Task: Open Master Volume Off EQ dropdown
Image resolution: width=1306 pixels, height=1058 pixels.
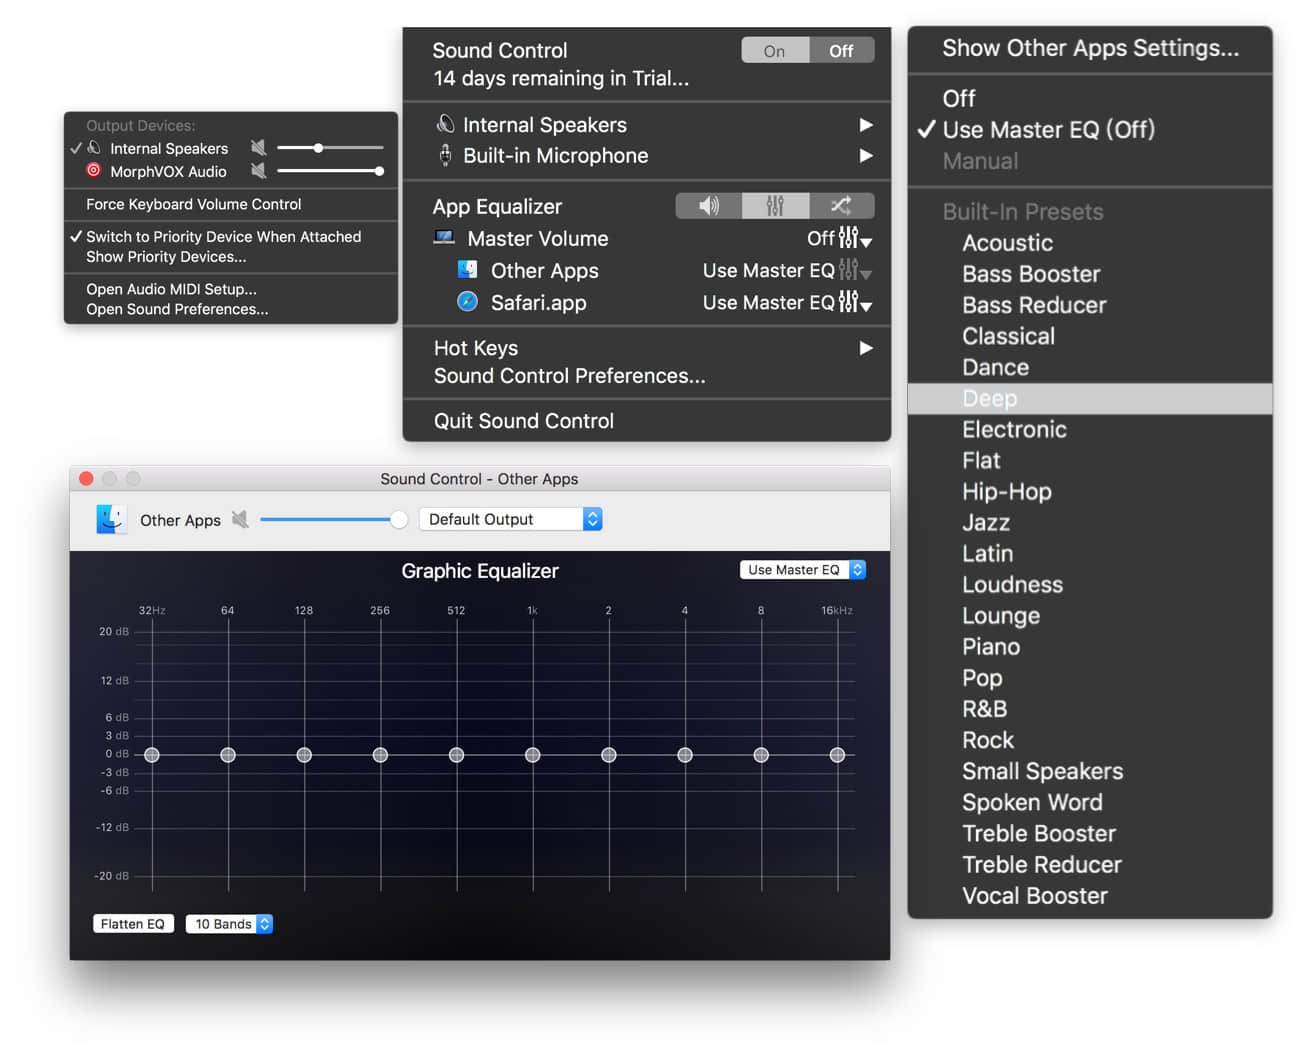Action: (x=840, y=238)
